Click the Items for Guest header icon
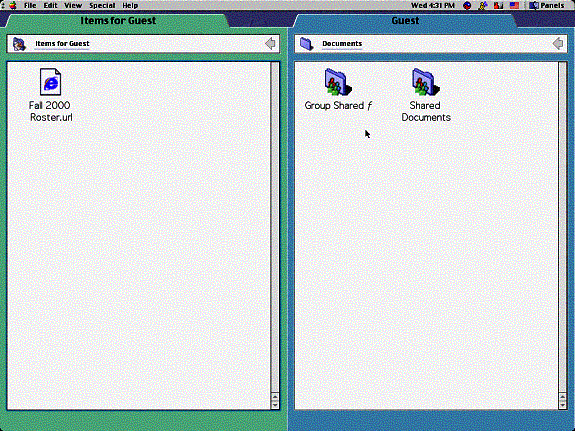Viewport: 575px width, 431px height. (19, 44)
